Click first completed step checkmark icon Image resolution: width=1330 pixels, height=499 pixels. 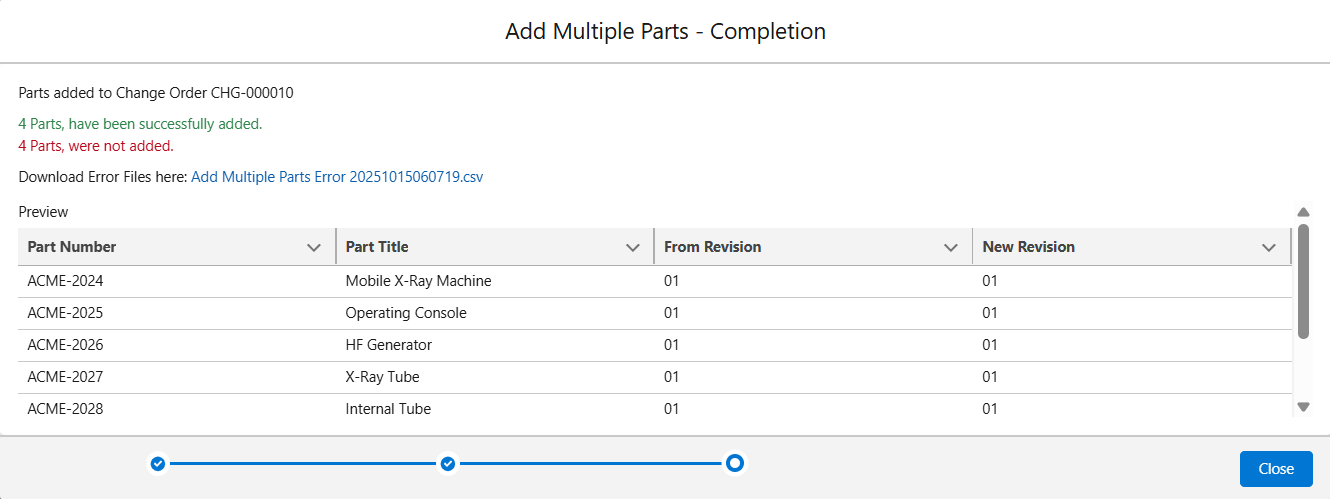157,464
